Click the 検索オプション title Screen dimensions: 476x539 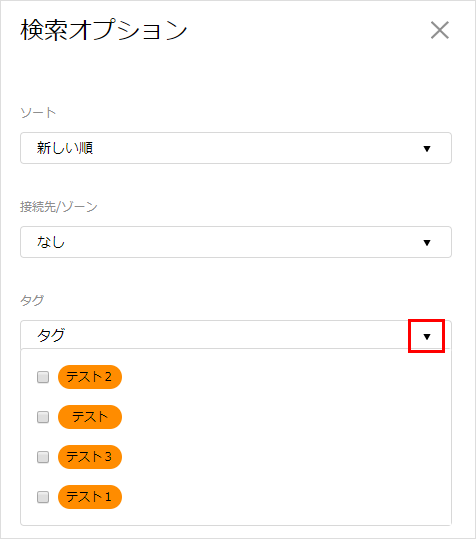tap(104, 30)
